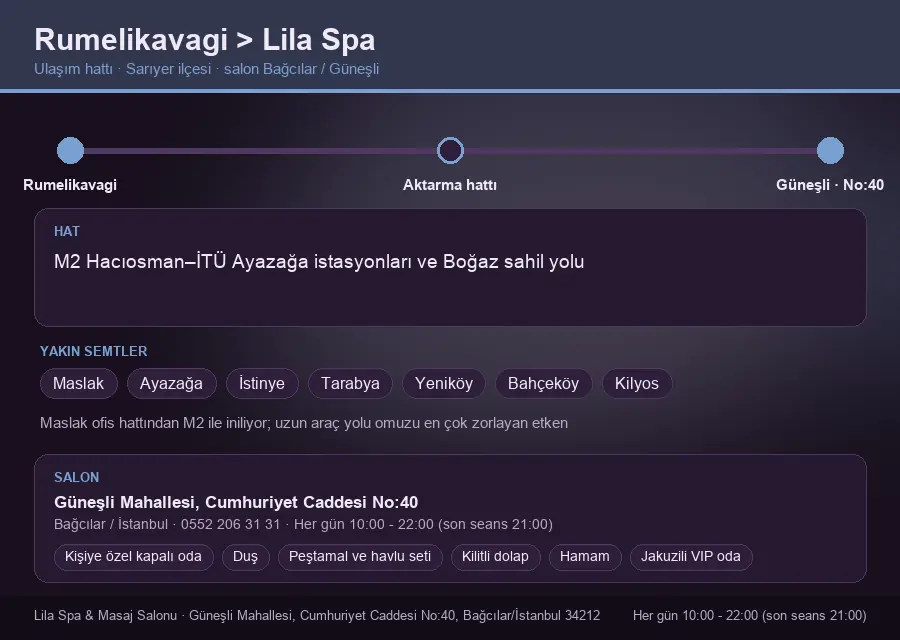This screenshot has width=900, height=640.
Task: Click the footer hours 'Her gün 10:00 - 22:00'
Action: pyautogui.click(x=750, y=615)
